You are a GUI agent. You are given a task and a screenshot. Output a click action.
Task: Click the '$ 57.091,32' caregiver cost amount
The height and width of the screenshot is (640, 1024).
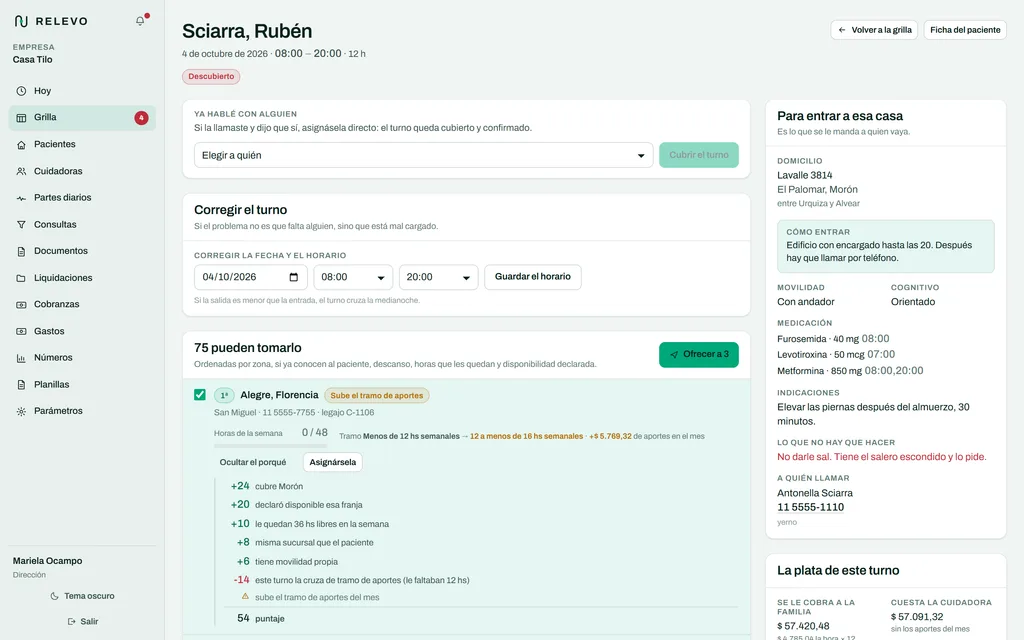coord(917,616)
